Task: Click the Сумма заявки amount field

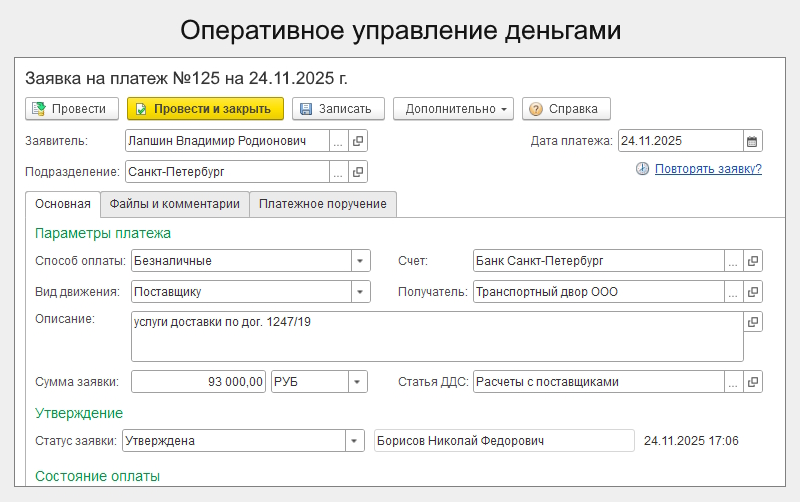Action: coord(199,381)
